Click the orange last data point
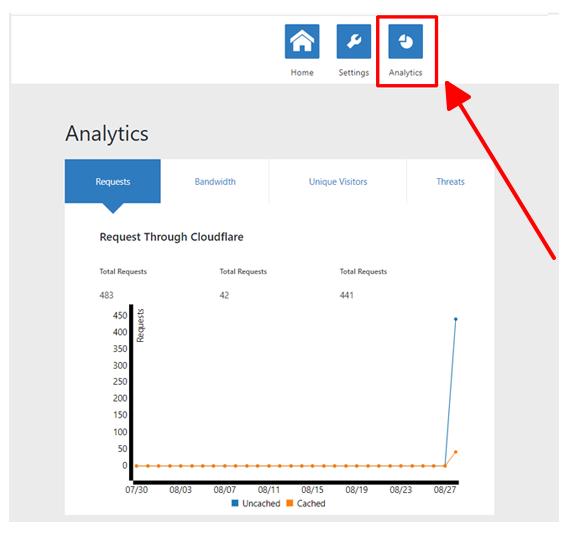567x548 pixels. click(x=456, y=452)
